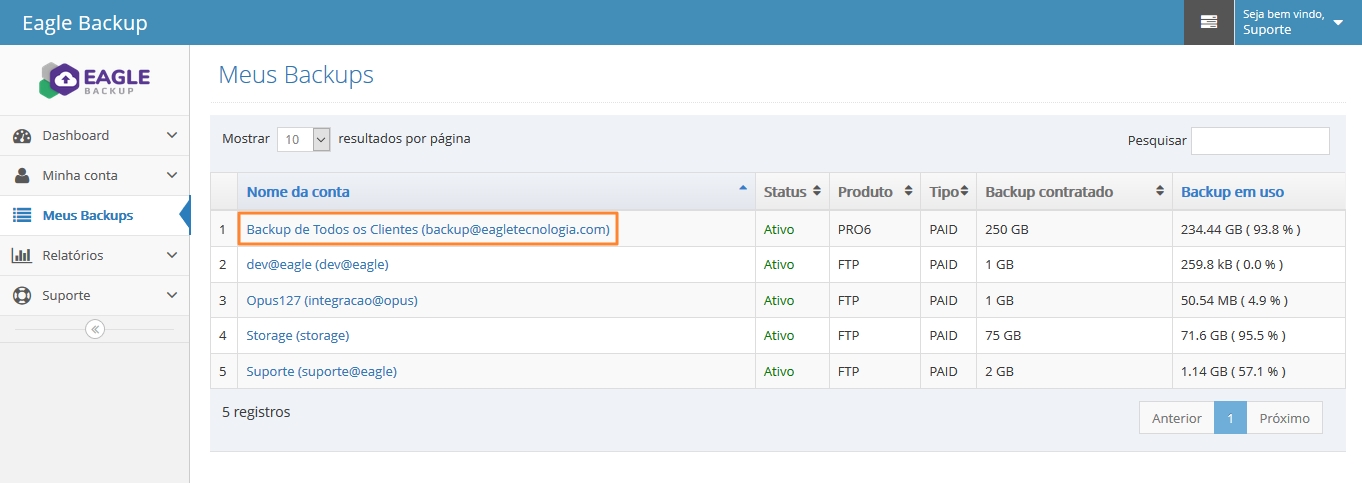Expand the Dashboard menu chevron
1362x483 pixels.
pyautogui.click(x=172, y=136)
